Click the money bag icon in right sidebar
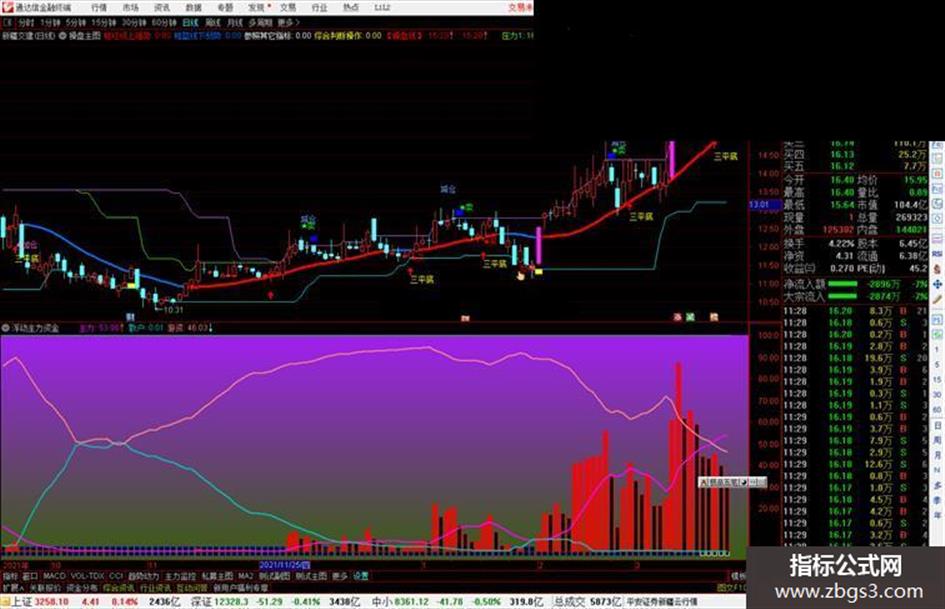 [937, 269]
